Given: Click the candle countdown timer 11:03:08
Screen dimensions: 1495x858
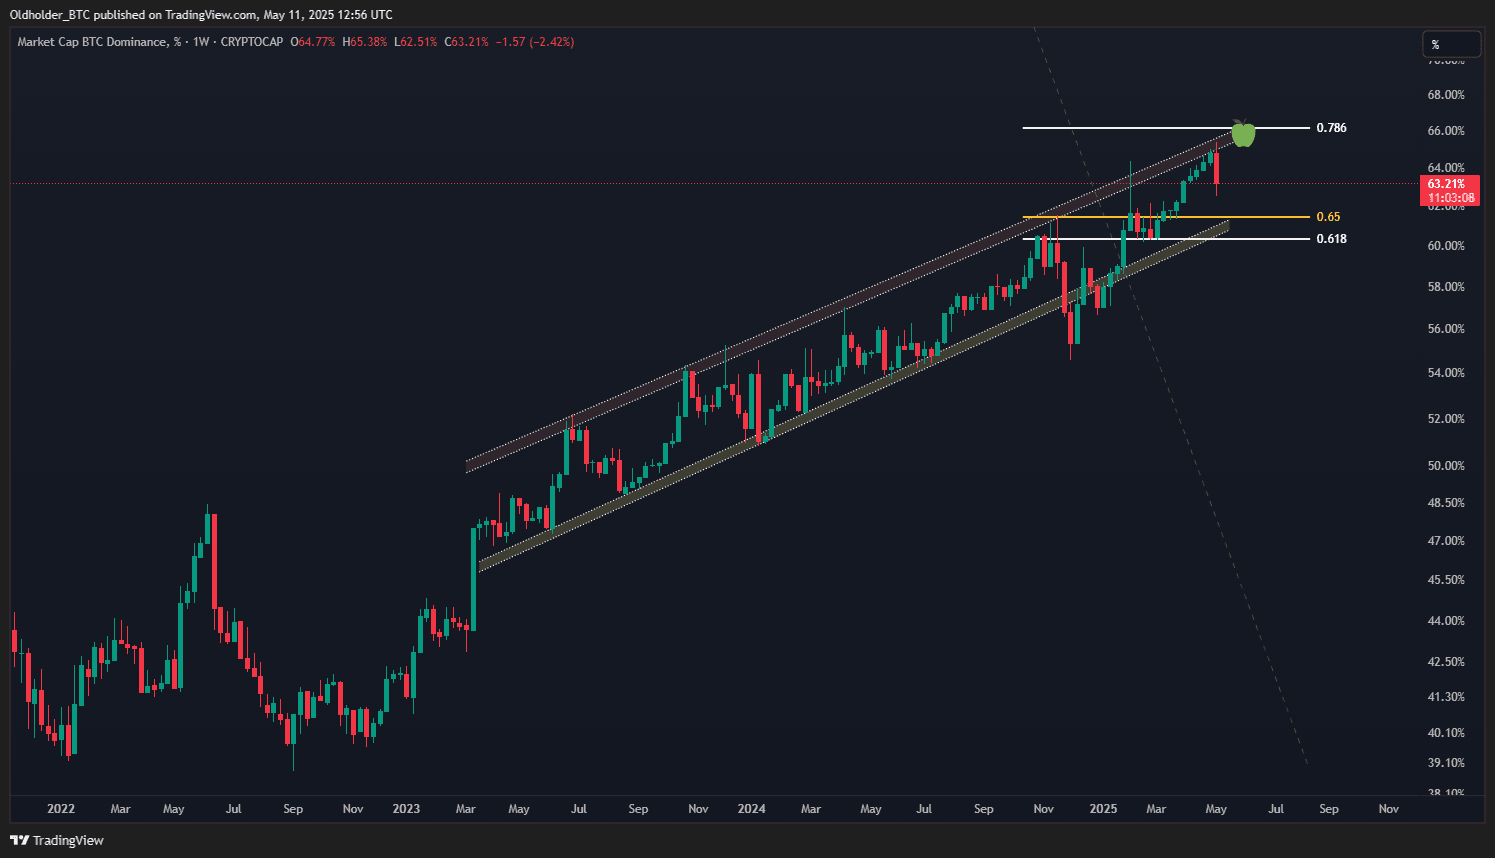Looking at the screenshot, I should point(1449,198).
